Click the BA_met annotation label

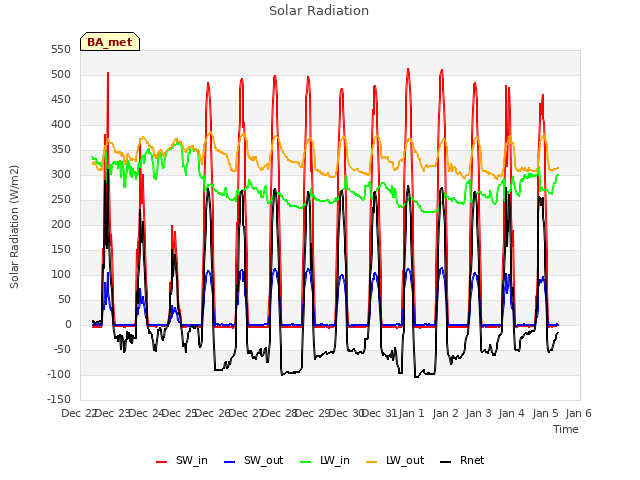click(x=110, y=42)
